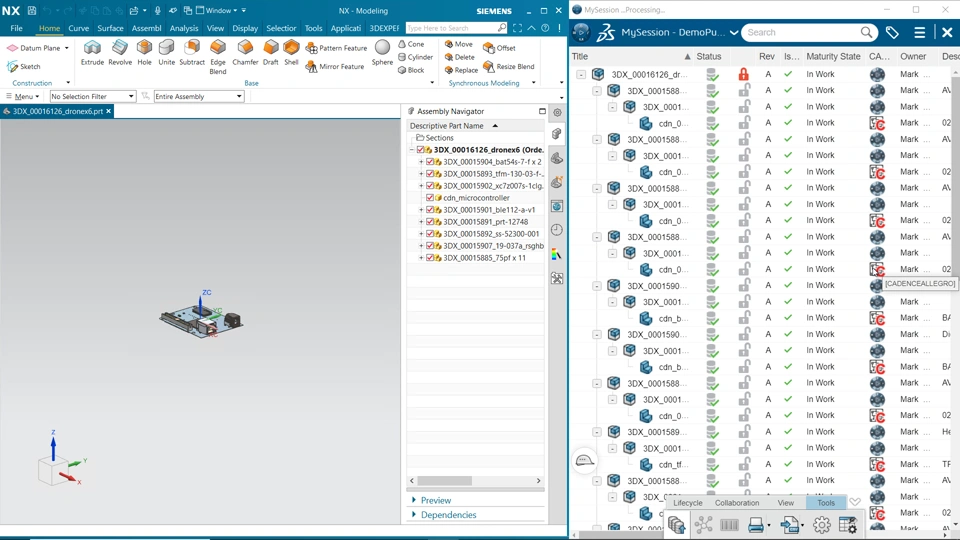Toggle the cdn_microcontroller checkbox

coord(430,198)
